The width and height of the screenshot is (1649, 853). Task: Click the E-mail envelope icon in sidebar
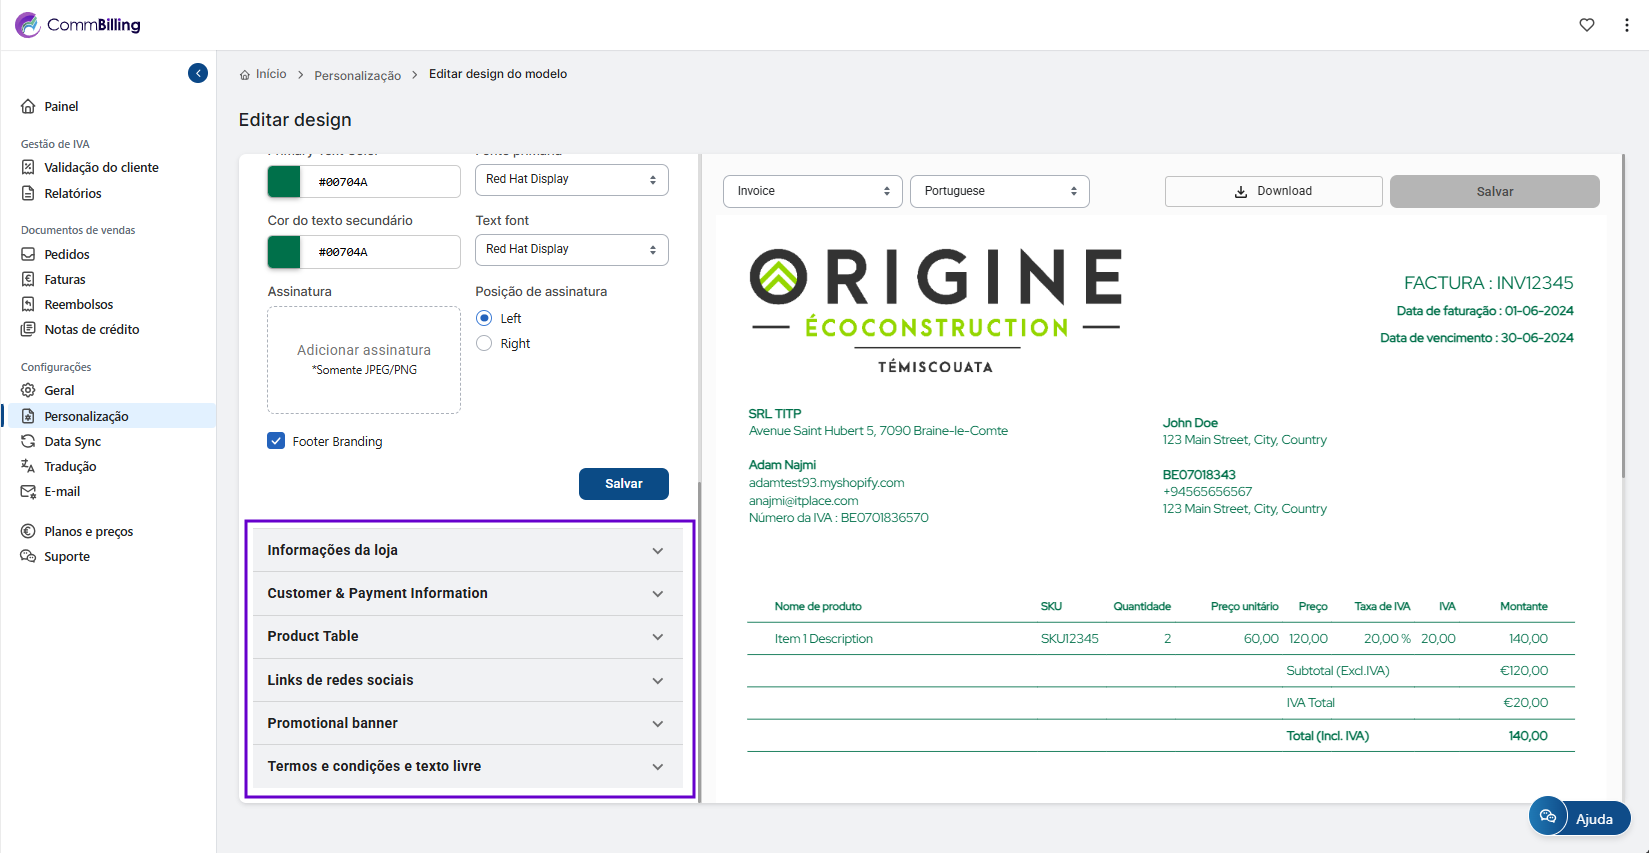click(28, 491)
